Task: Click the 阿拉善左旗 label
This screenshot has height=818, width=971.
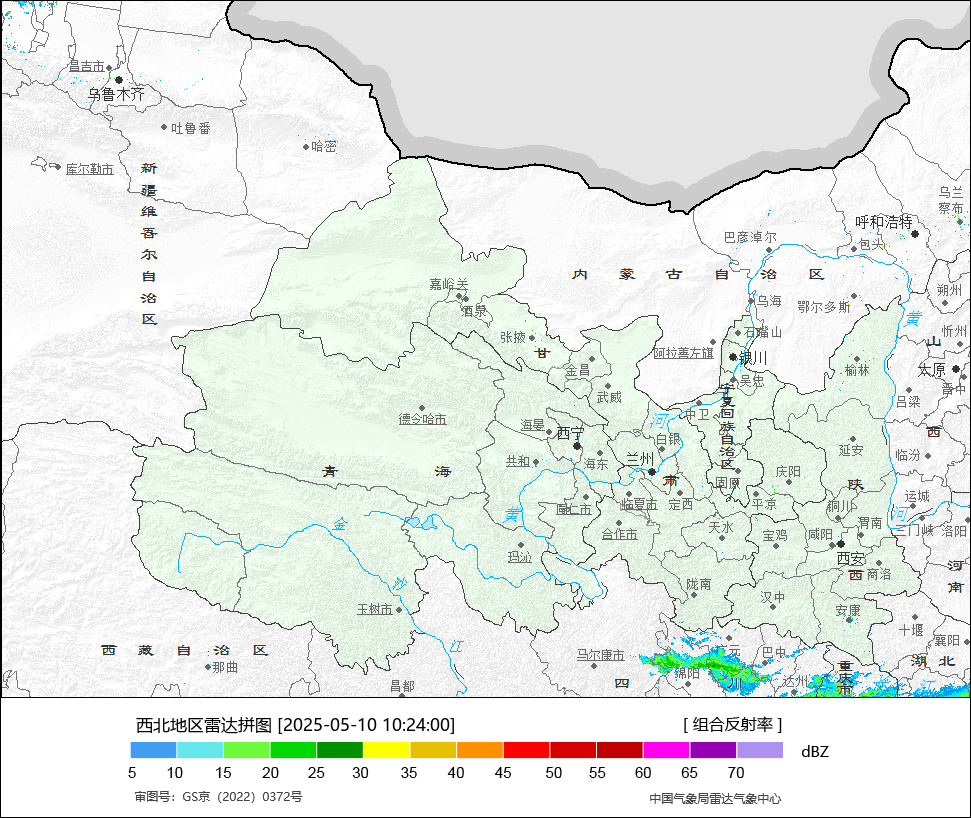Action: coord(684,353)
